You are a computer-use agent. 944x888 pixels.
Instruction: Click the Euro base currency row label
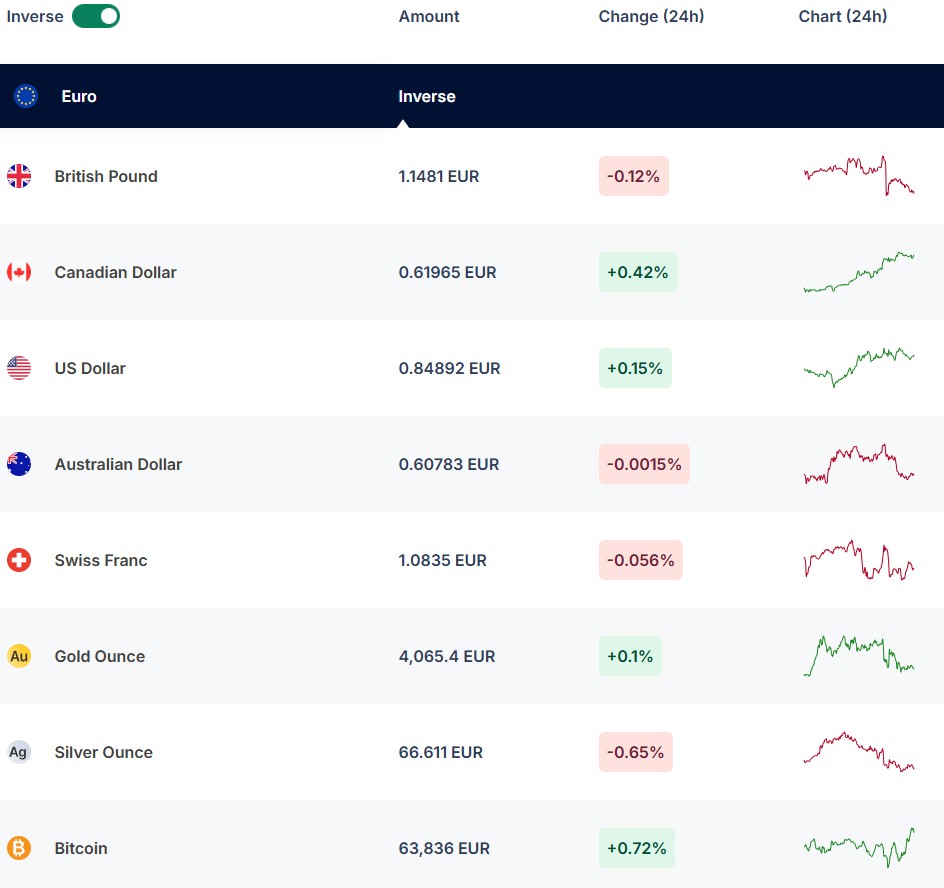coord(79,96)
